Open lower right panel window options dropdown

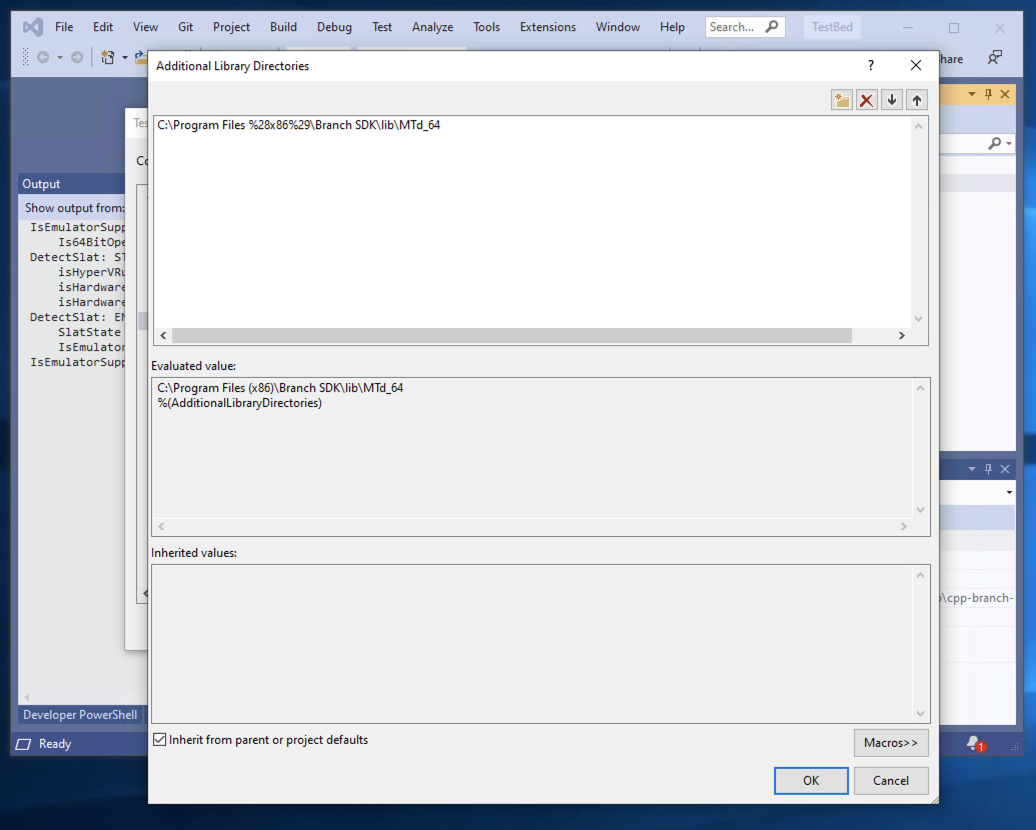coord(972,469)
